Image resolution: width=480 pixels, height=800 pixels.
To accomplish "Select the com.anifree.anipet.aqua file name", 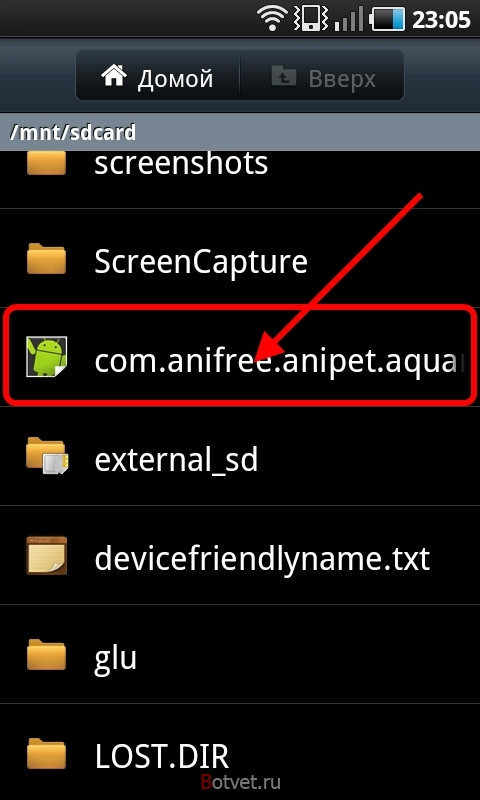I will click(x=280, y=359).
